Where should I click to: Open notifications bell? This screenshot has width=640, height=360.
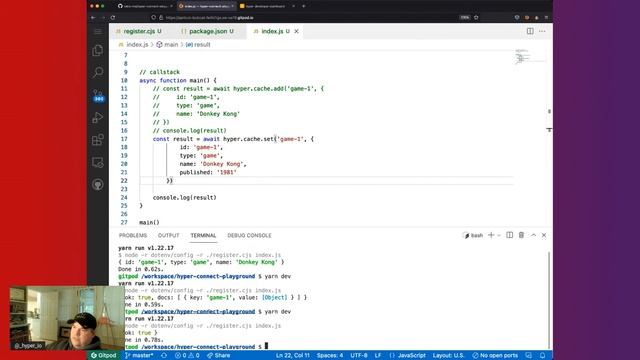pos(542,355)
